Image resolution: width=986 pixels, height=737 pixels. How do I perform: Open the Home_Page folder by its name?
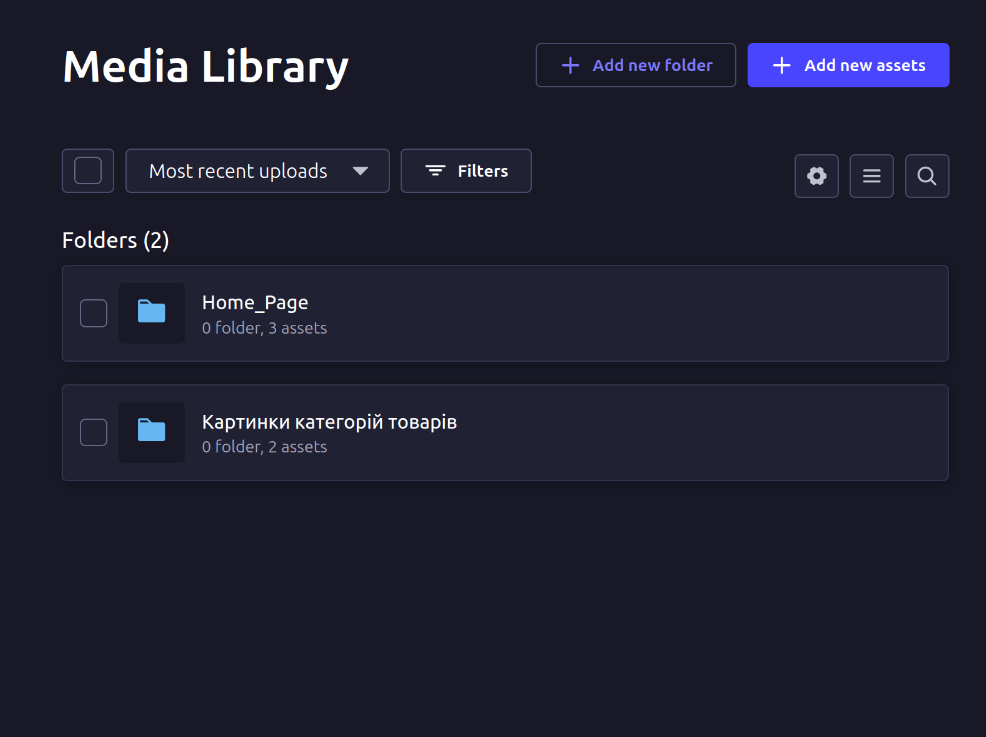click(x=255, y=302)
